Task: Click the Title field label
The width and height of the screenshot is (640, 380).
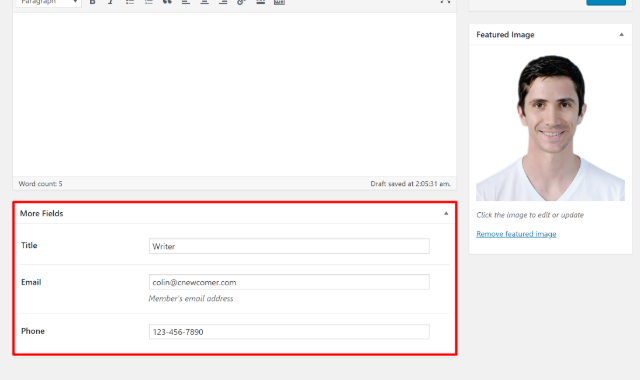Action: 29,245
